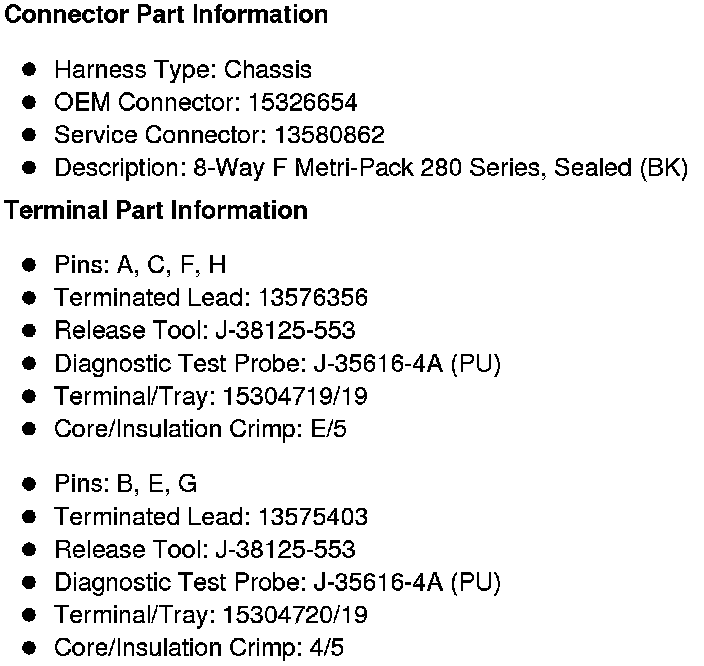704x666 pixels.
Task: Select Terminated Lead number 13575403
Action: (313, 517)
